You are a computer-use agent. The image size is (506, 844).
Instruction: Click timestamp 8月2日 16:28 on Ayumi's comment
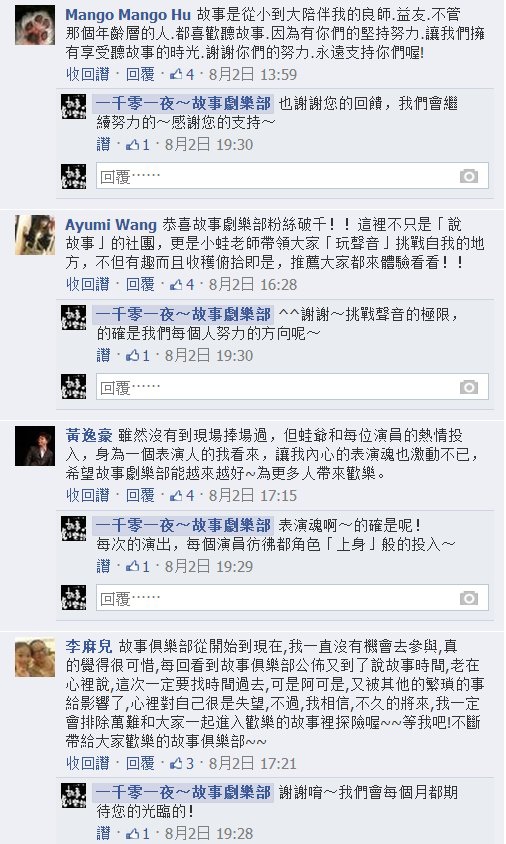pos(253,284)
